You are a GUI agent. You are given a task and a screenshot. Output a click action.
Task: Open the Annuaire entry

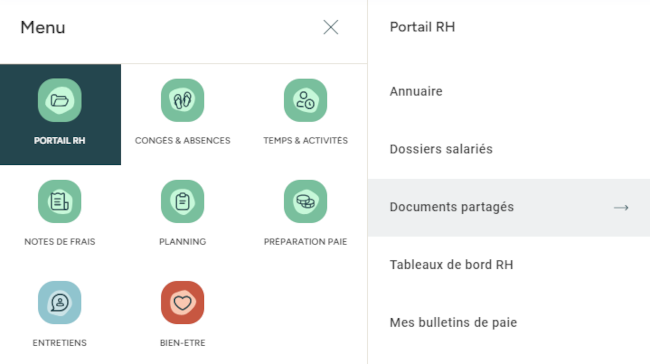click(509, 91)
